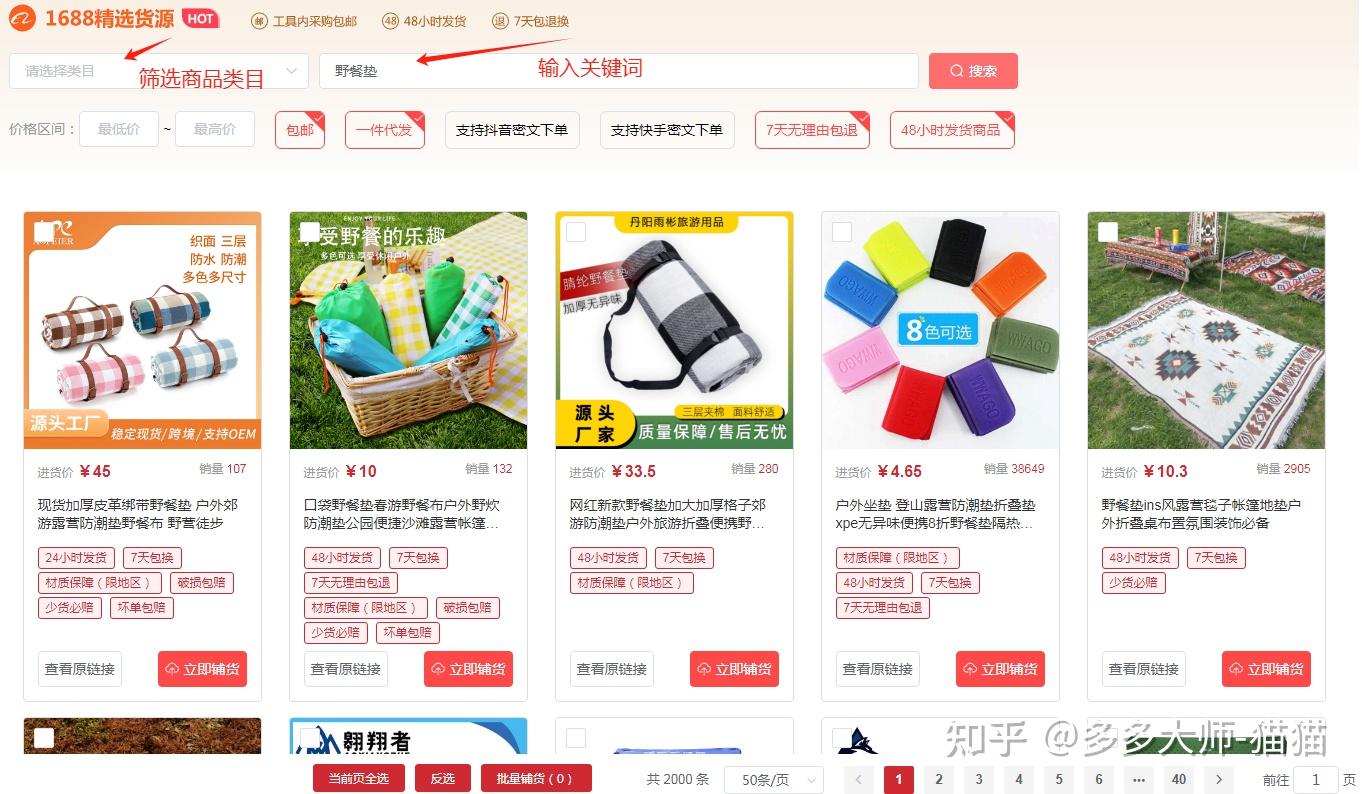
Task: Click the magnifier icon in the search button
Action: (x=957, y=71)
